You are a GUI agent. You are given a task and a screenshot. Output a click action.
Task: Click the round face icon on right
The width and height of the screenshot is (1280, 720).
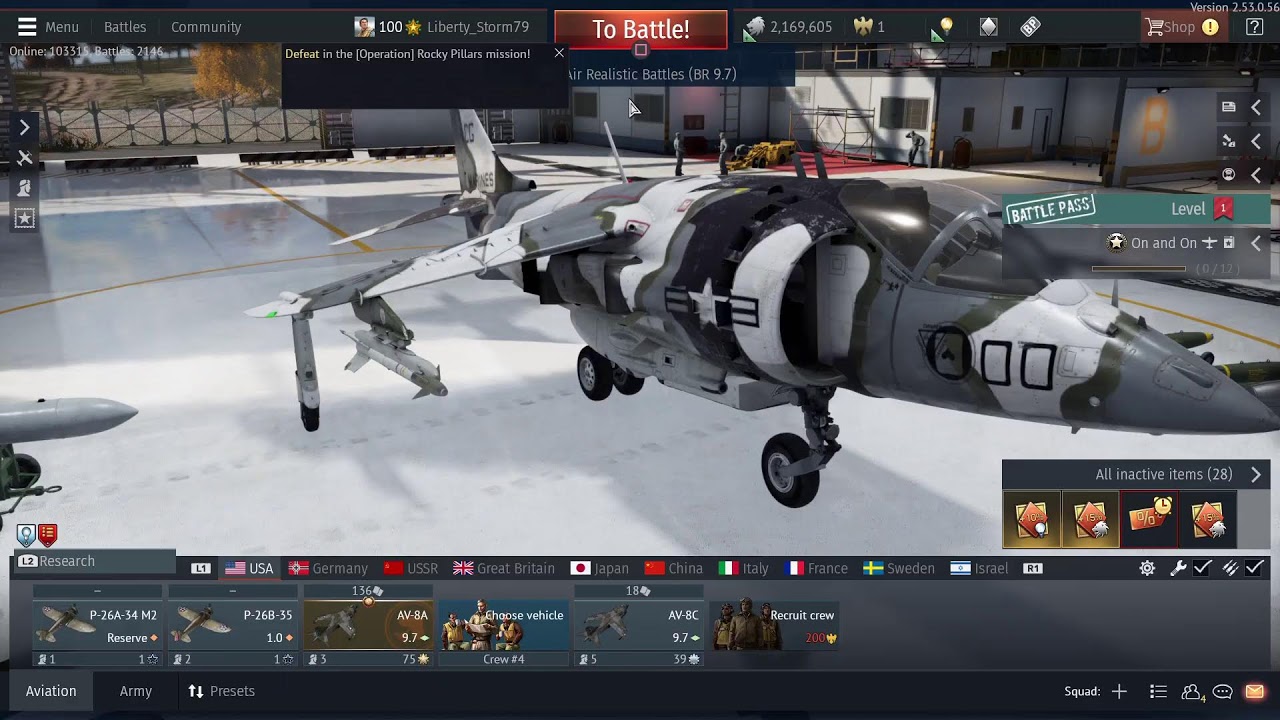pyautogui.click(x=1229, y=175)
